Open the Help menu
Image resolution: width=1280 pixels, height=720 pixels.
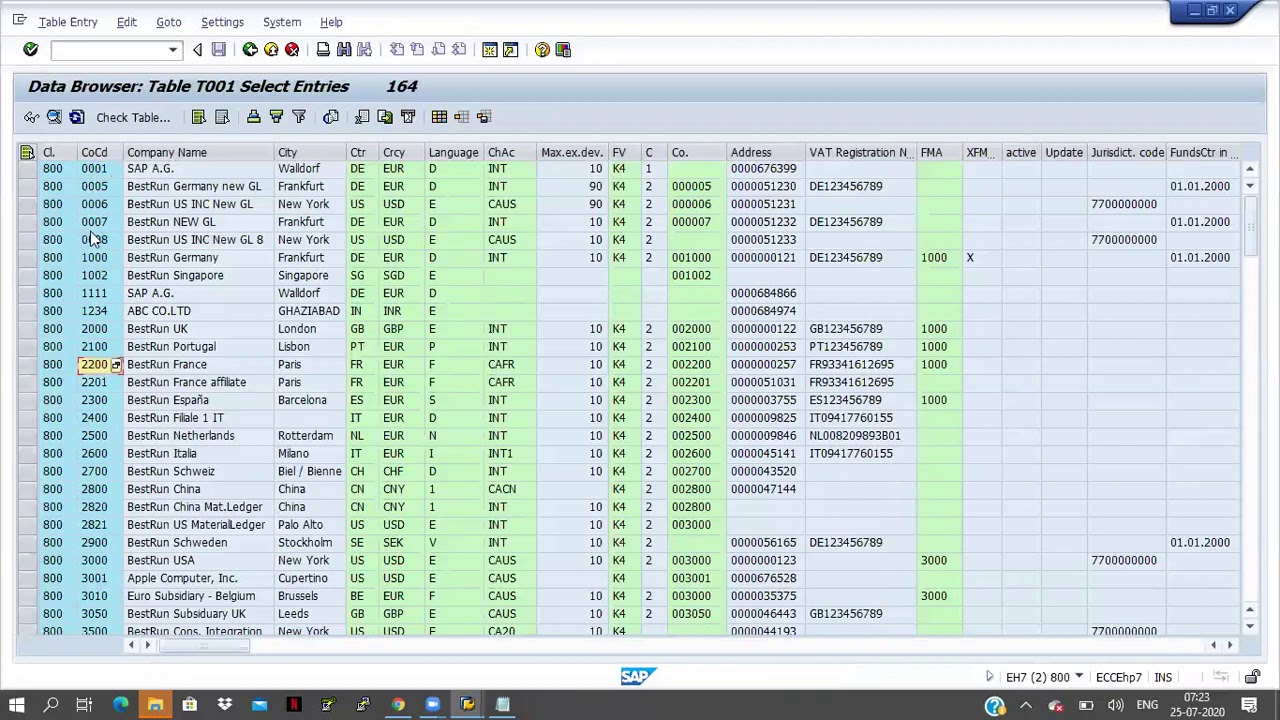click(331, 22)
